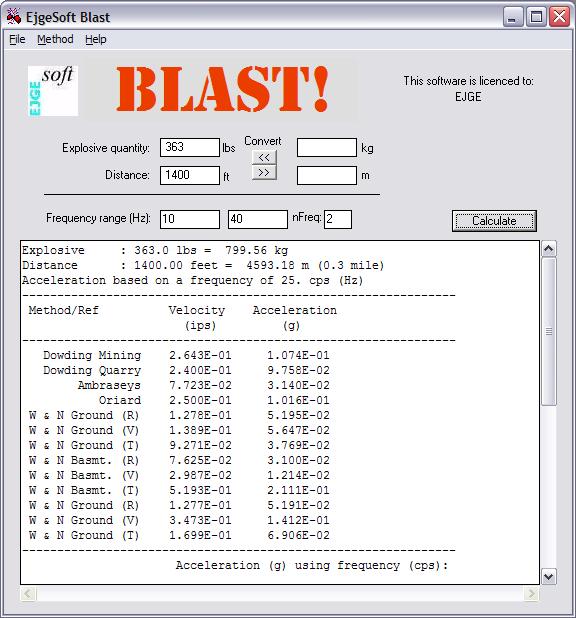Click the << convert to imperial button
Screen dimensions: 576x618
pyautogui.click(x=264, y=157)
